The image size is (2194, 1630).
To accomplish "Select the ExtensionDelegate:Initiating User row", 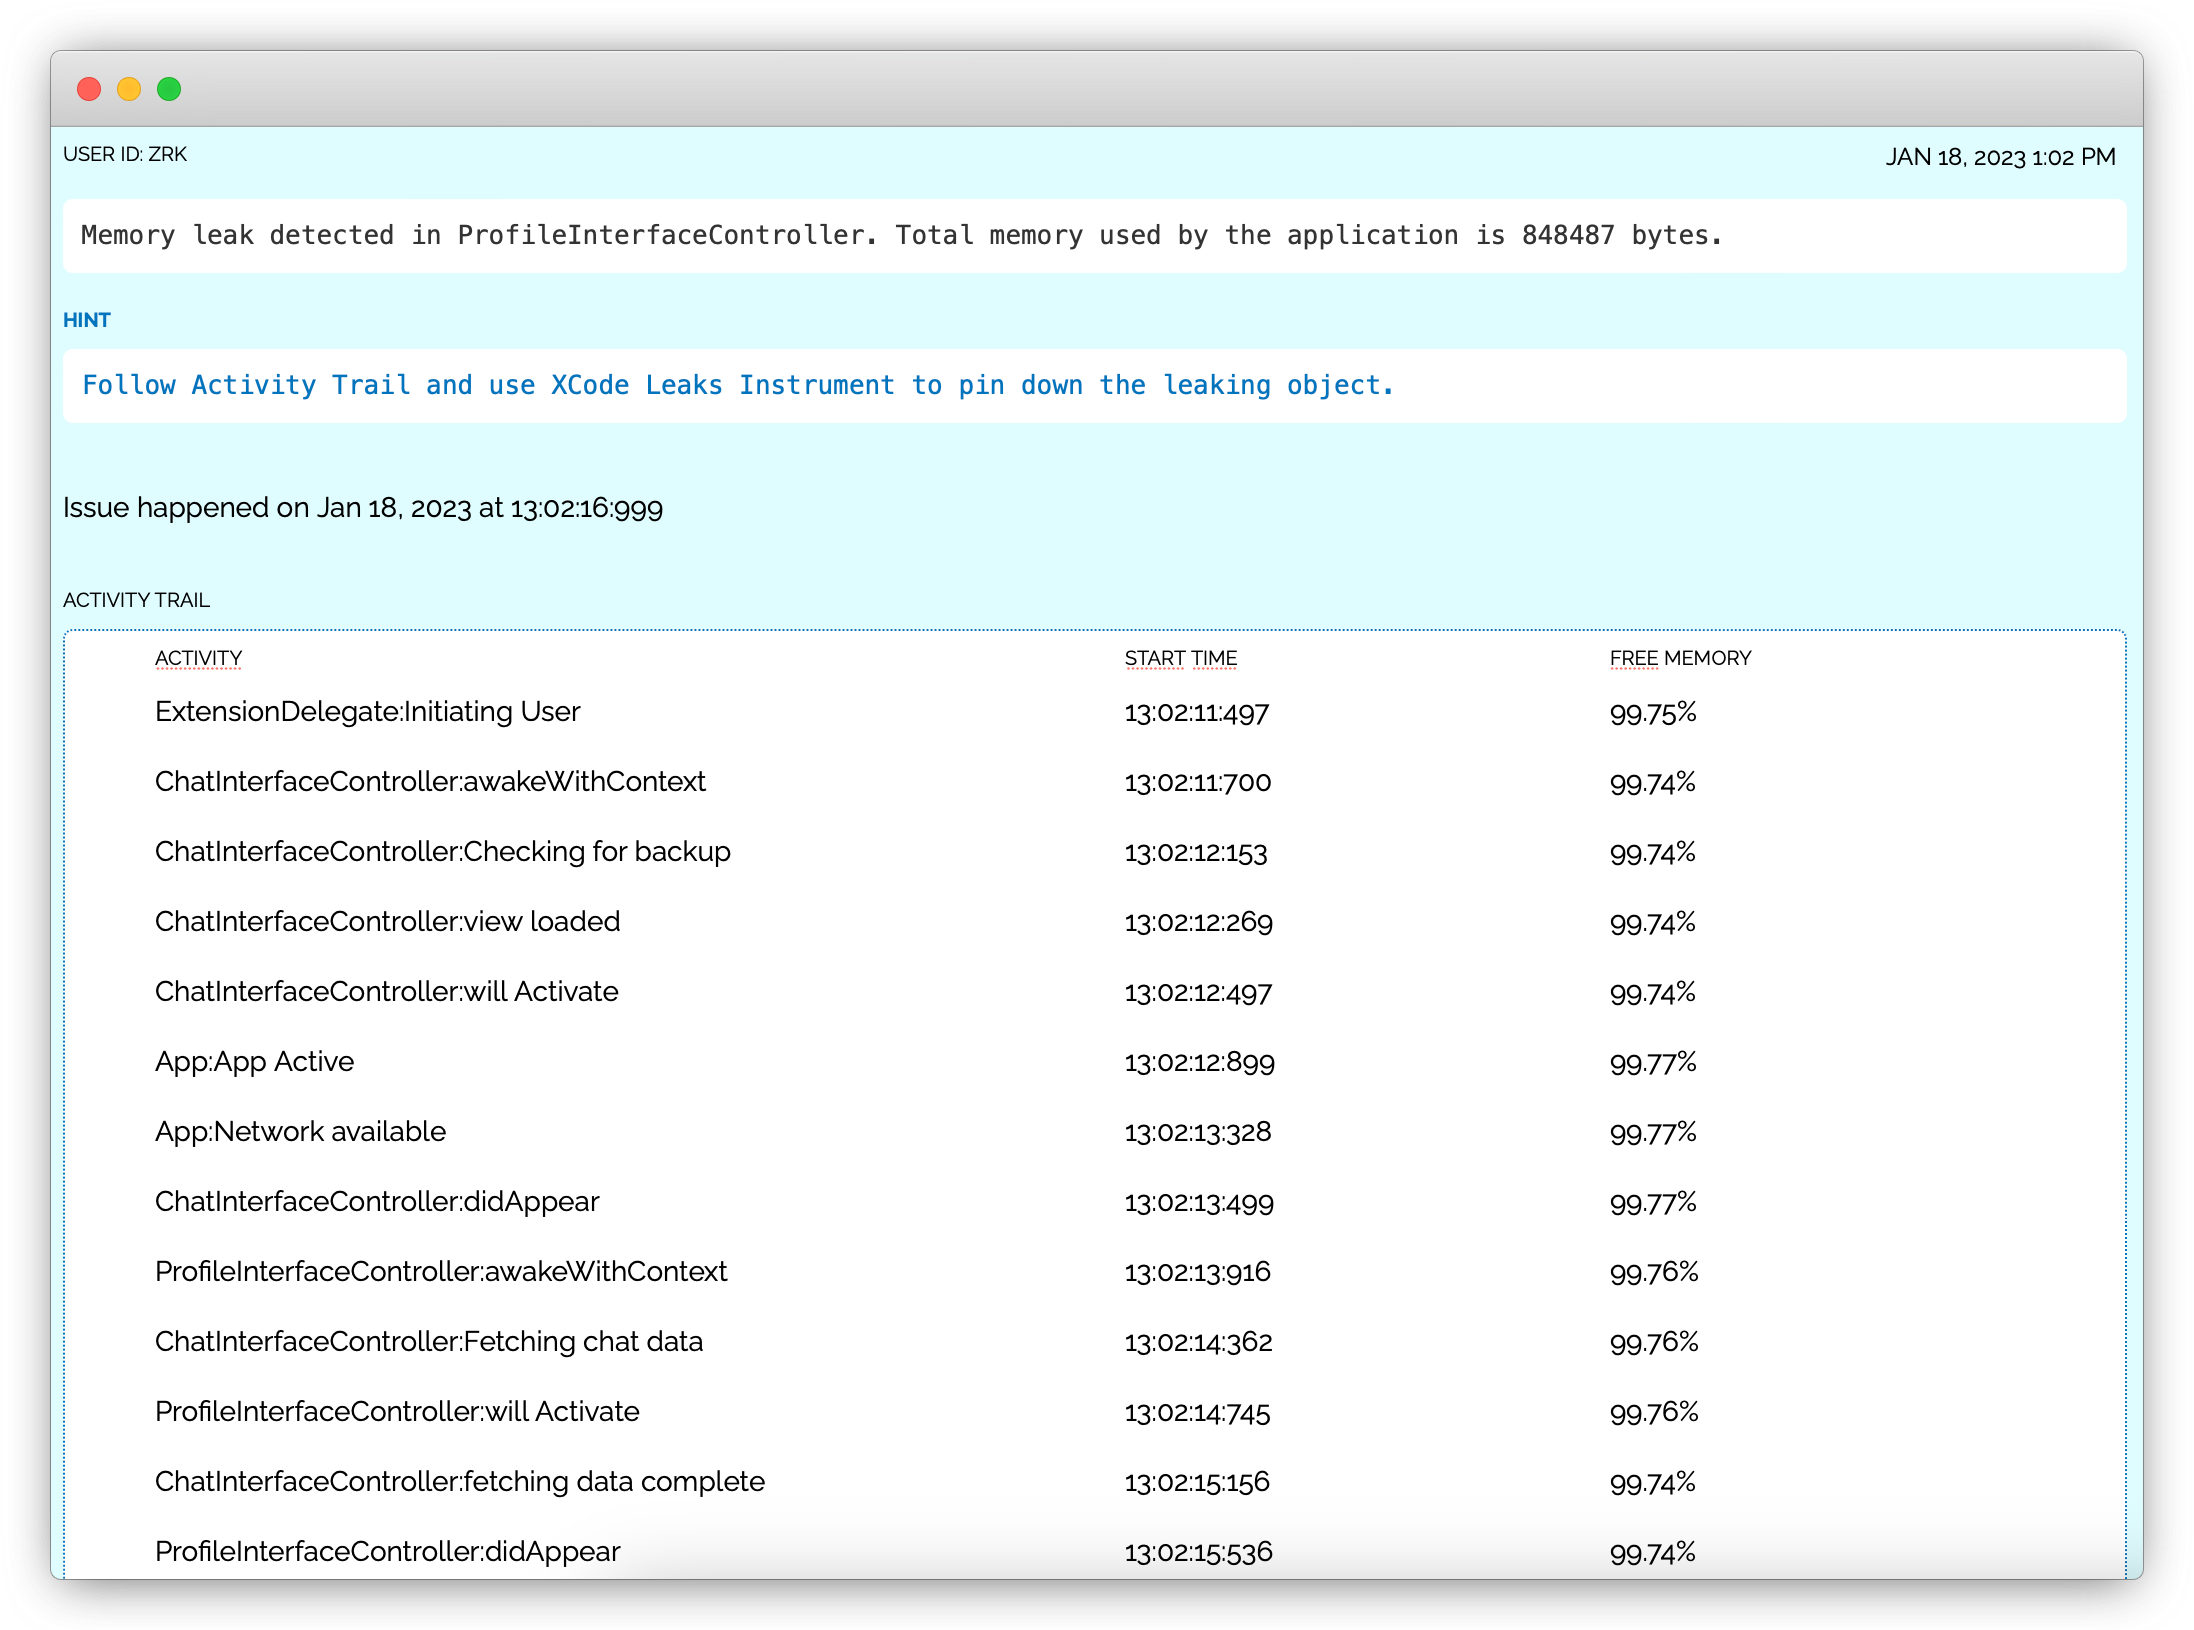I will pyautogui.click(x=367, y=712).
